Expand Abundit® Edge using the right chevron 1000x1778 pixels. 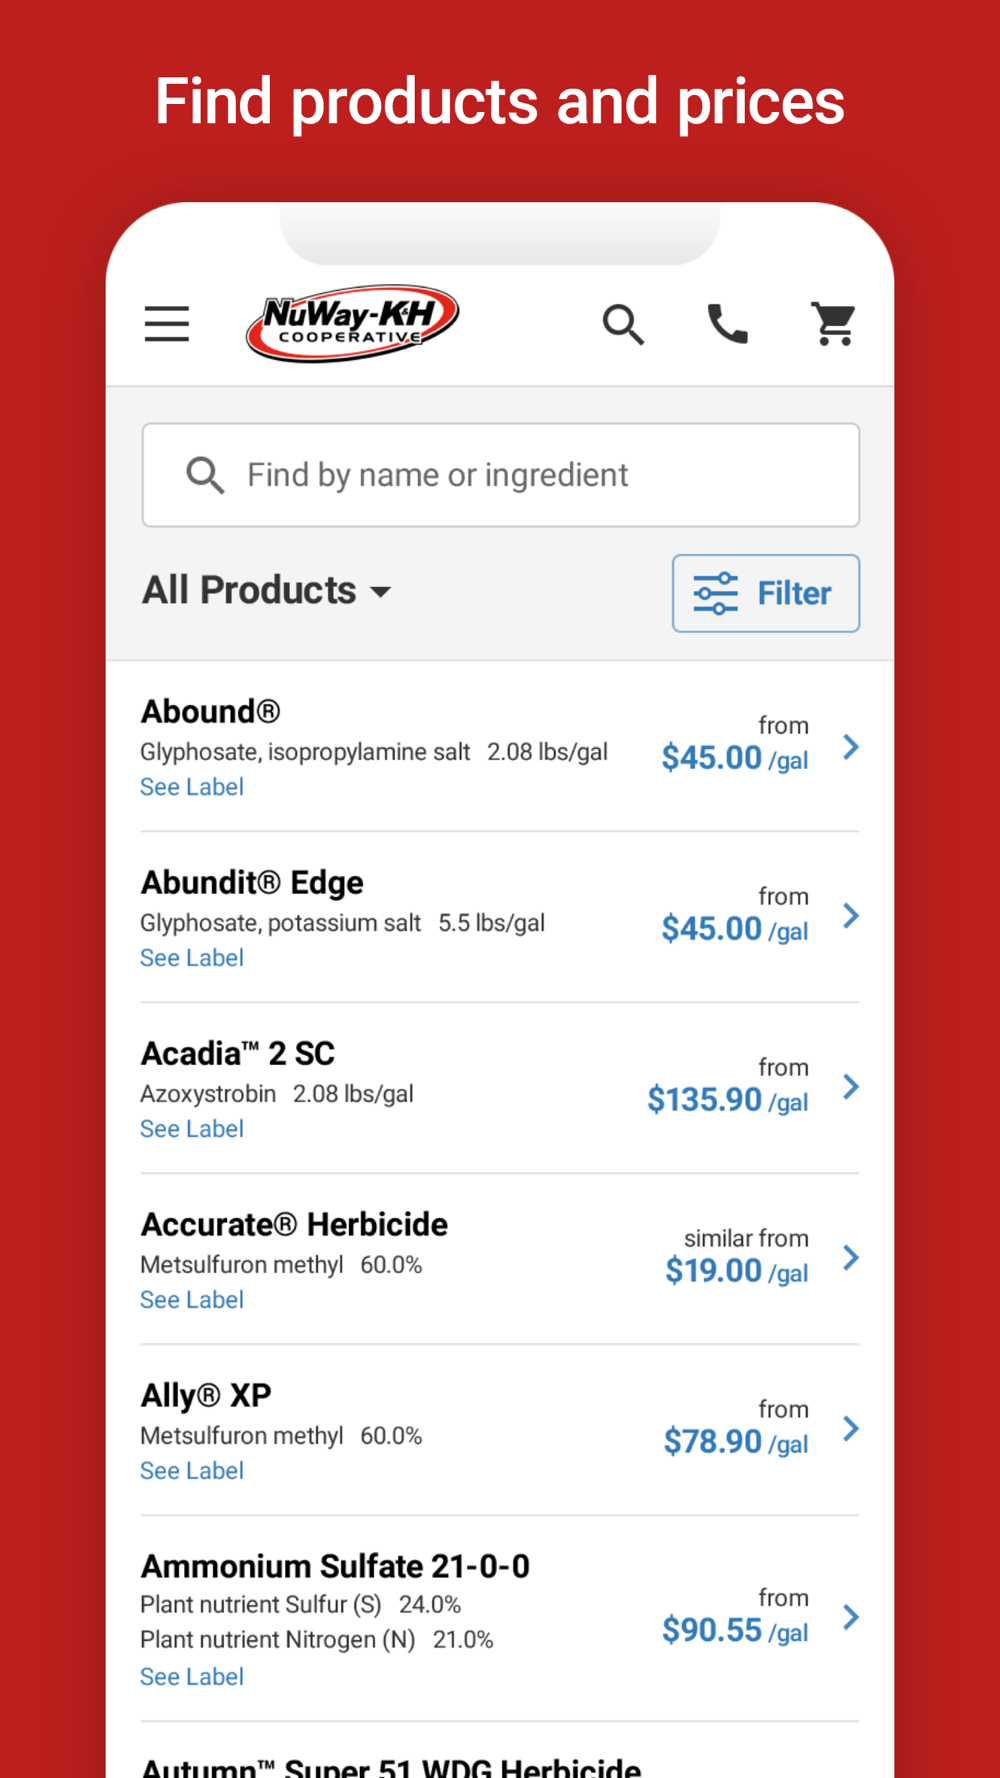(x=851, y=916)
